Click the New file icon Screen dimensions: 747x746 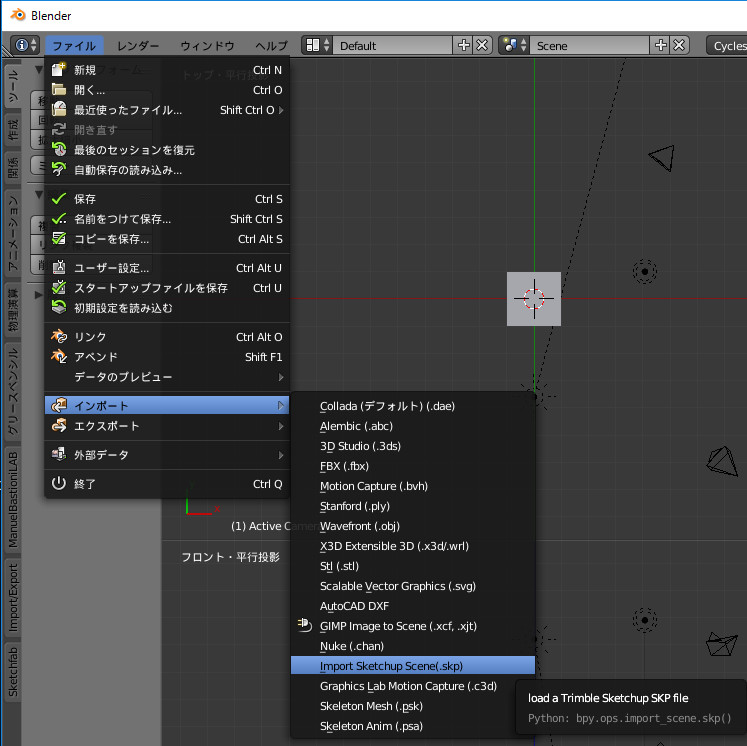pyautogui.click(x=59, y=70)
